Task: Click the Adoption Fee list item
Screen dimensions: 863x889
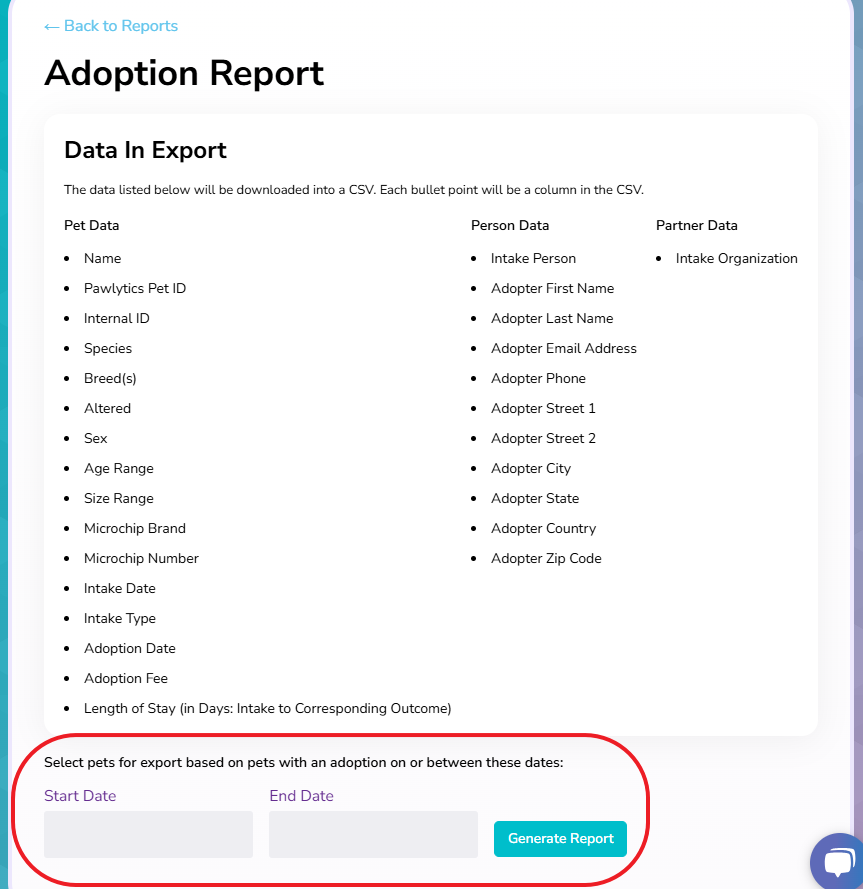Action: [x=126, y=678]
